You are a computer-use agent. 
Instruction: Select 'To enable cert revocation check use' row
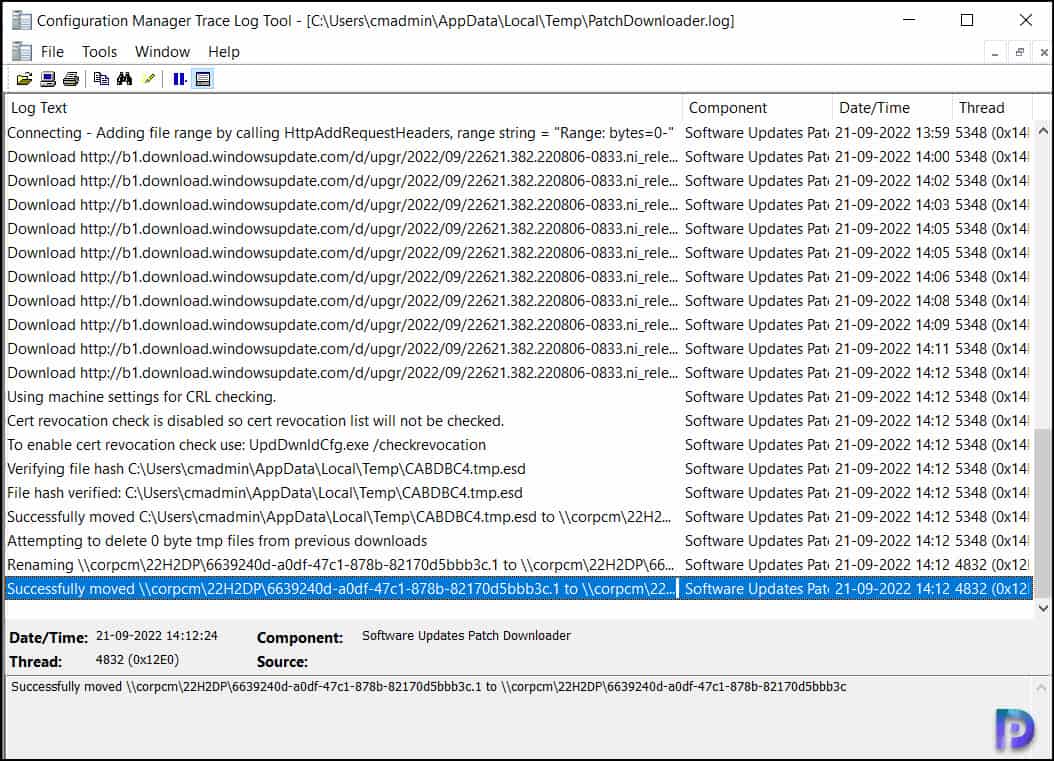[x=518, y=445]
